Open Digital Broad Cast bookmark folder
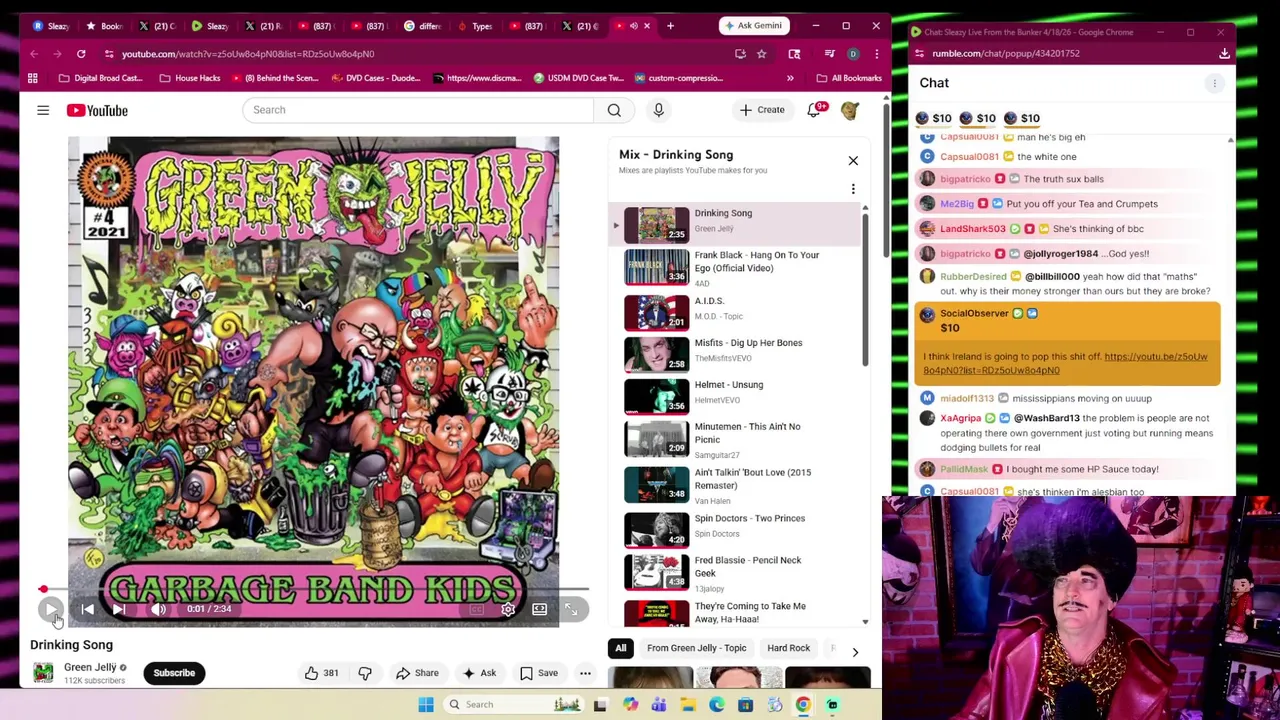This screenshot has width=1280, height=720. click(x=100, y=78)
